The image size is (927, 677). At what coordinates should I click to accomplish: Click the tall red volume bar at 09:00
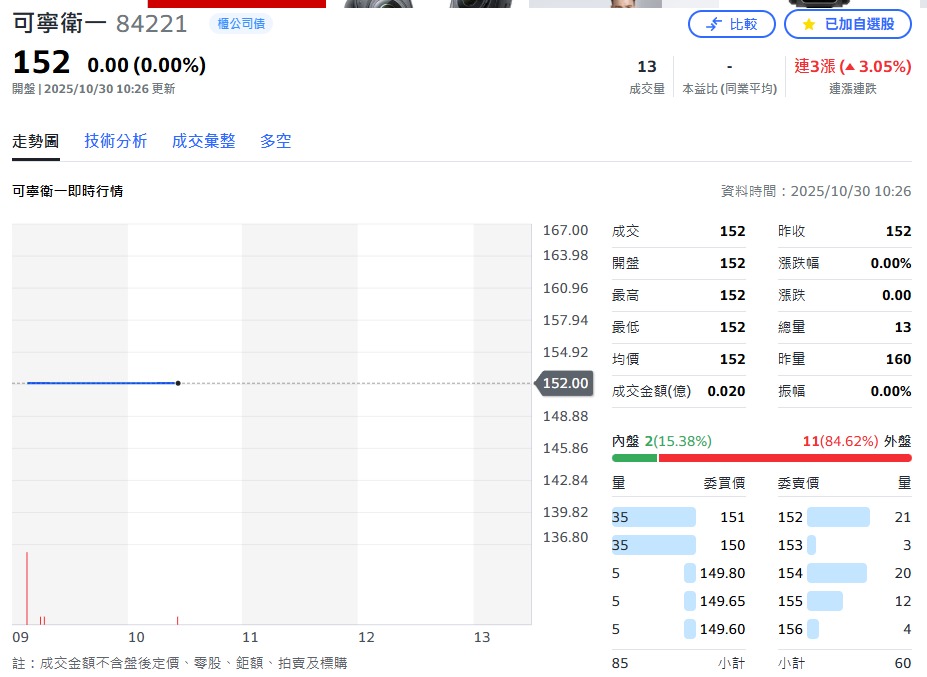(27, 588)
